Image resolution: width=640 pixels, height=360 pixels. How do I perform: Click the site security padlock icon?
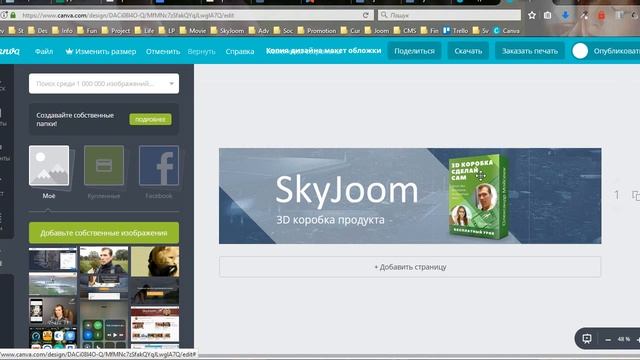[13, 15]
